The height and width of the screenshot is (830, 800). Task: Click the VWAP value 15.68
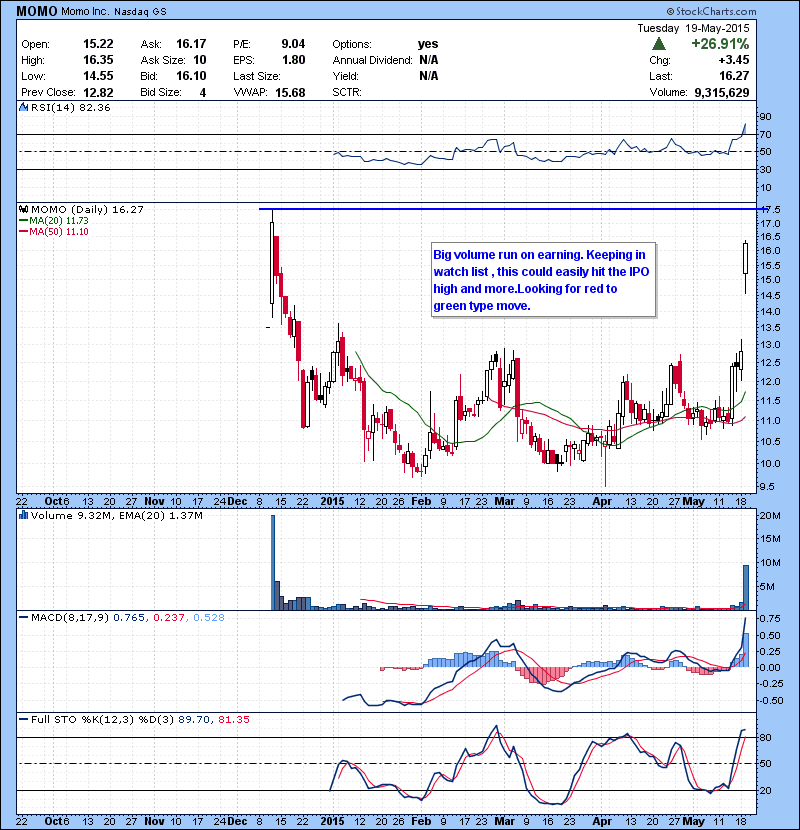(x=290, y=92)
